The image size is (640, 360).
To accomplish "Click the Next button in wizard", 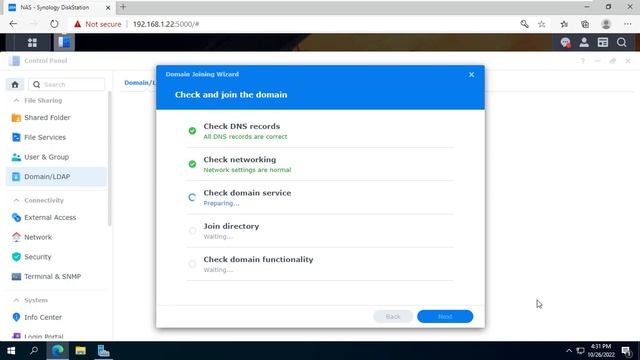I will coord(445,316).
